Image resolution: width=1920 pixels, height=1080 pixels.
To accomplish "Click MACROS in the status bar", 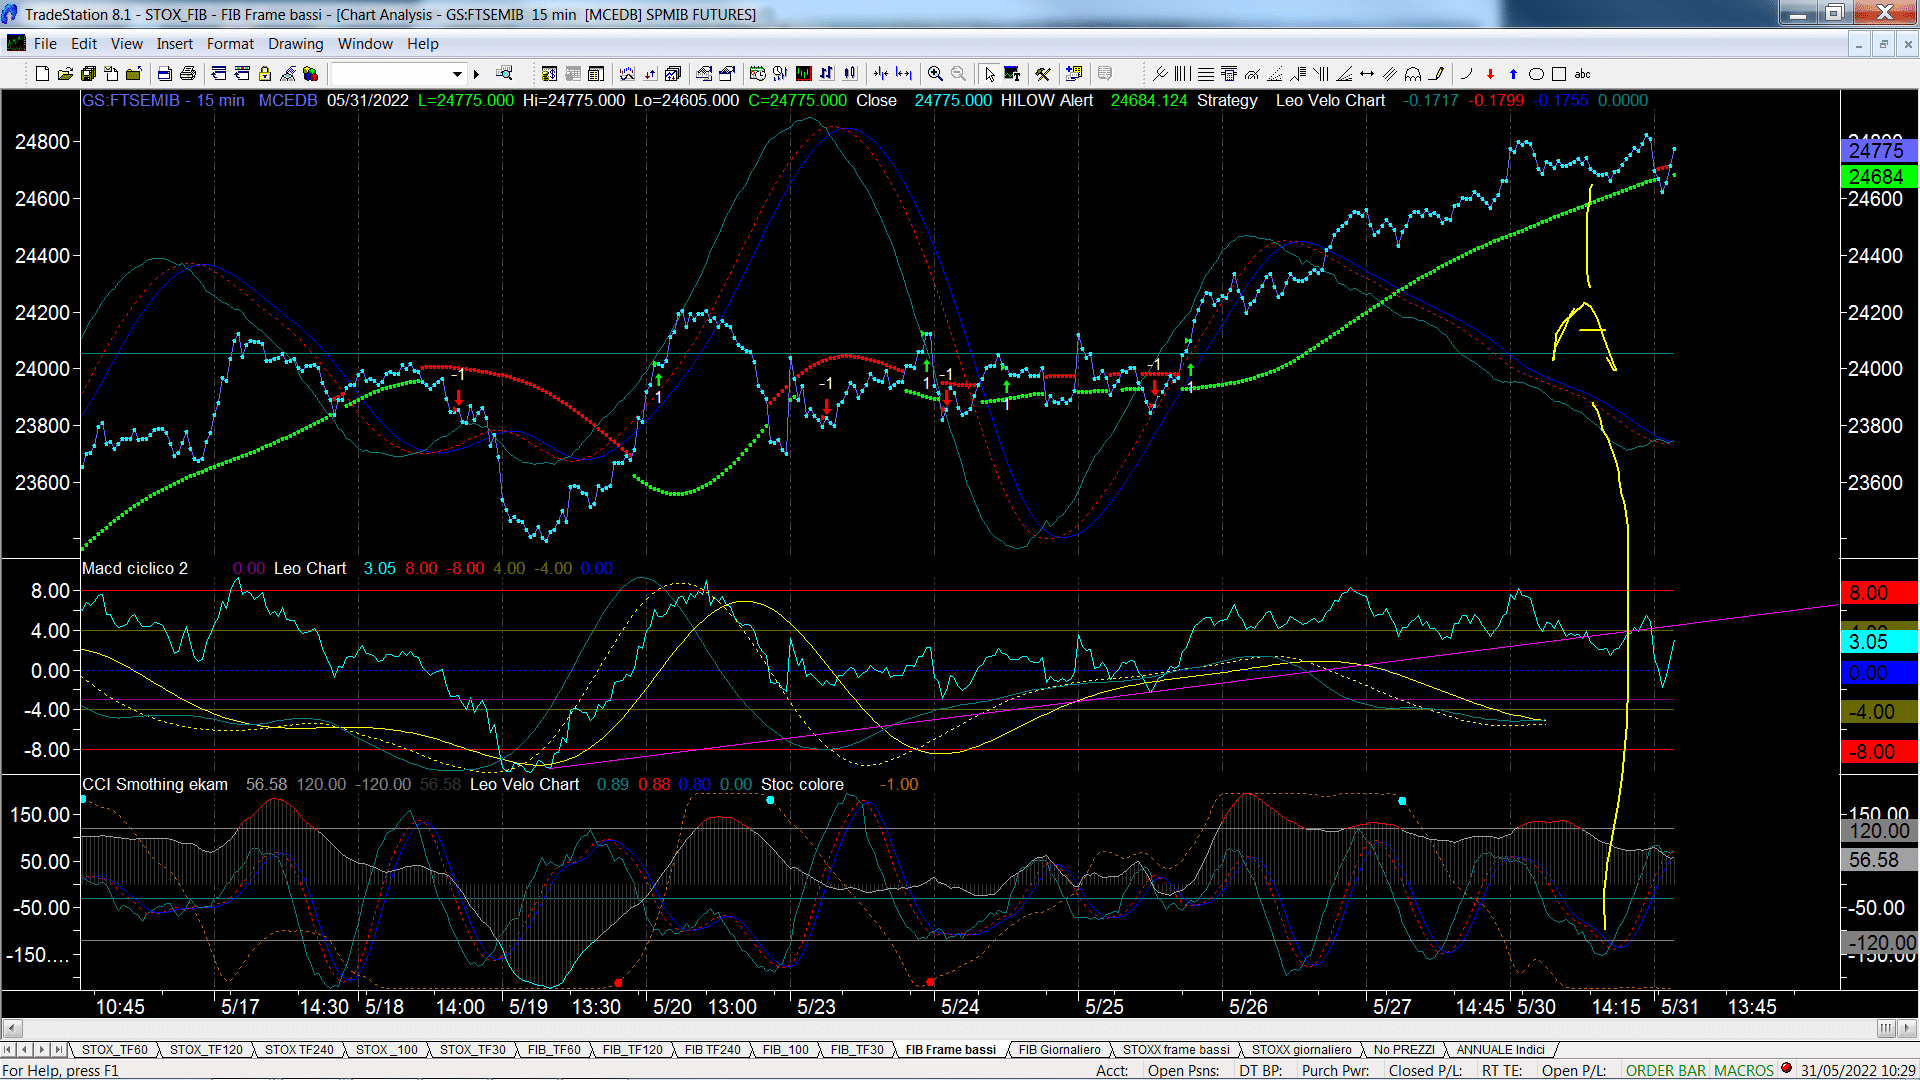I will [1744, 1071].
